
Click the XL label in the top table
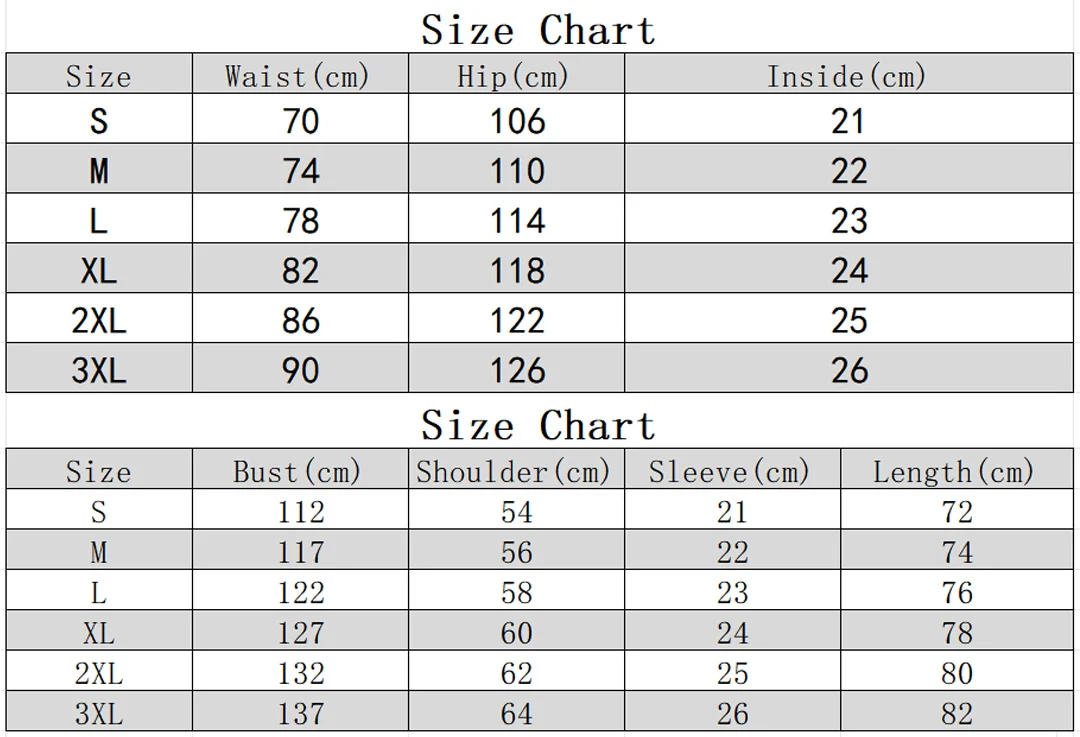point(98,270)
